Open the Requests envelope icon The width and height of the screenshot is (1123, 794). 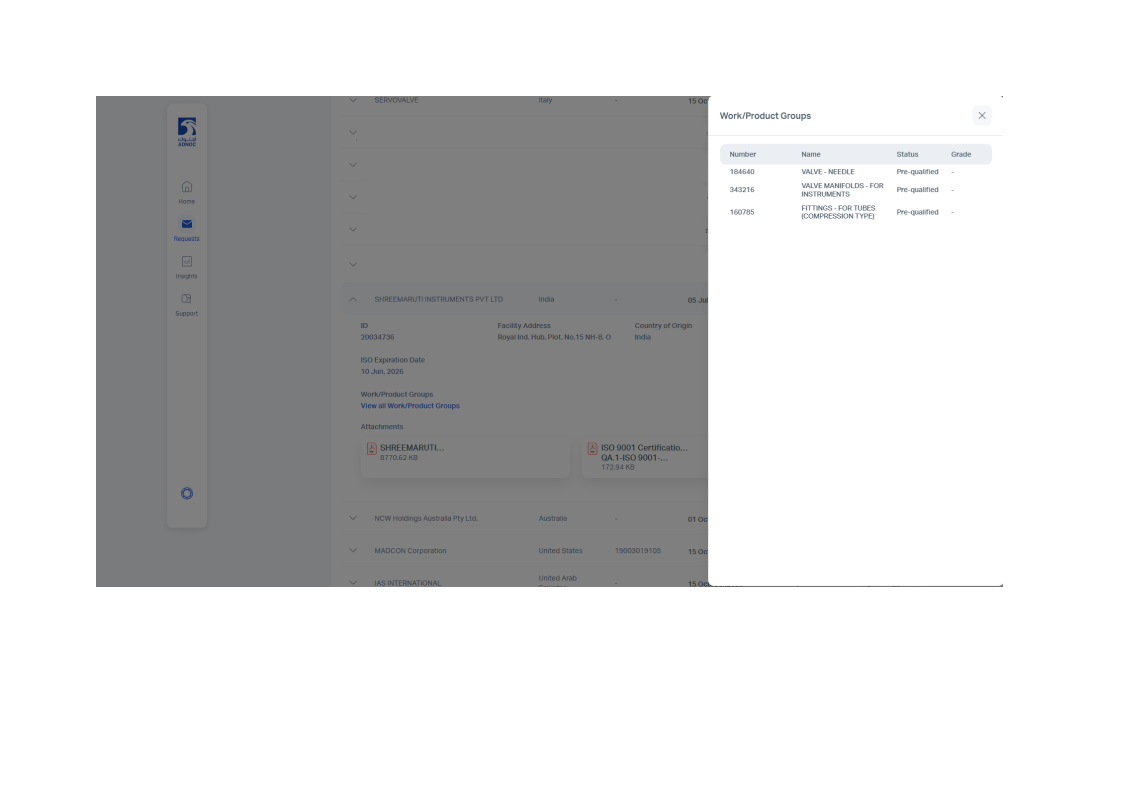click(x=186, y=224)
